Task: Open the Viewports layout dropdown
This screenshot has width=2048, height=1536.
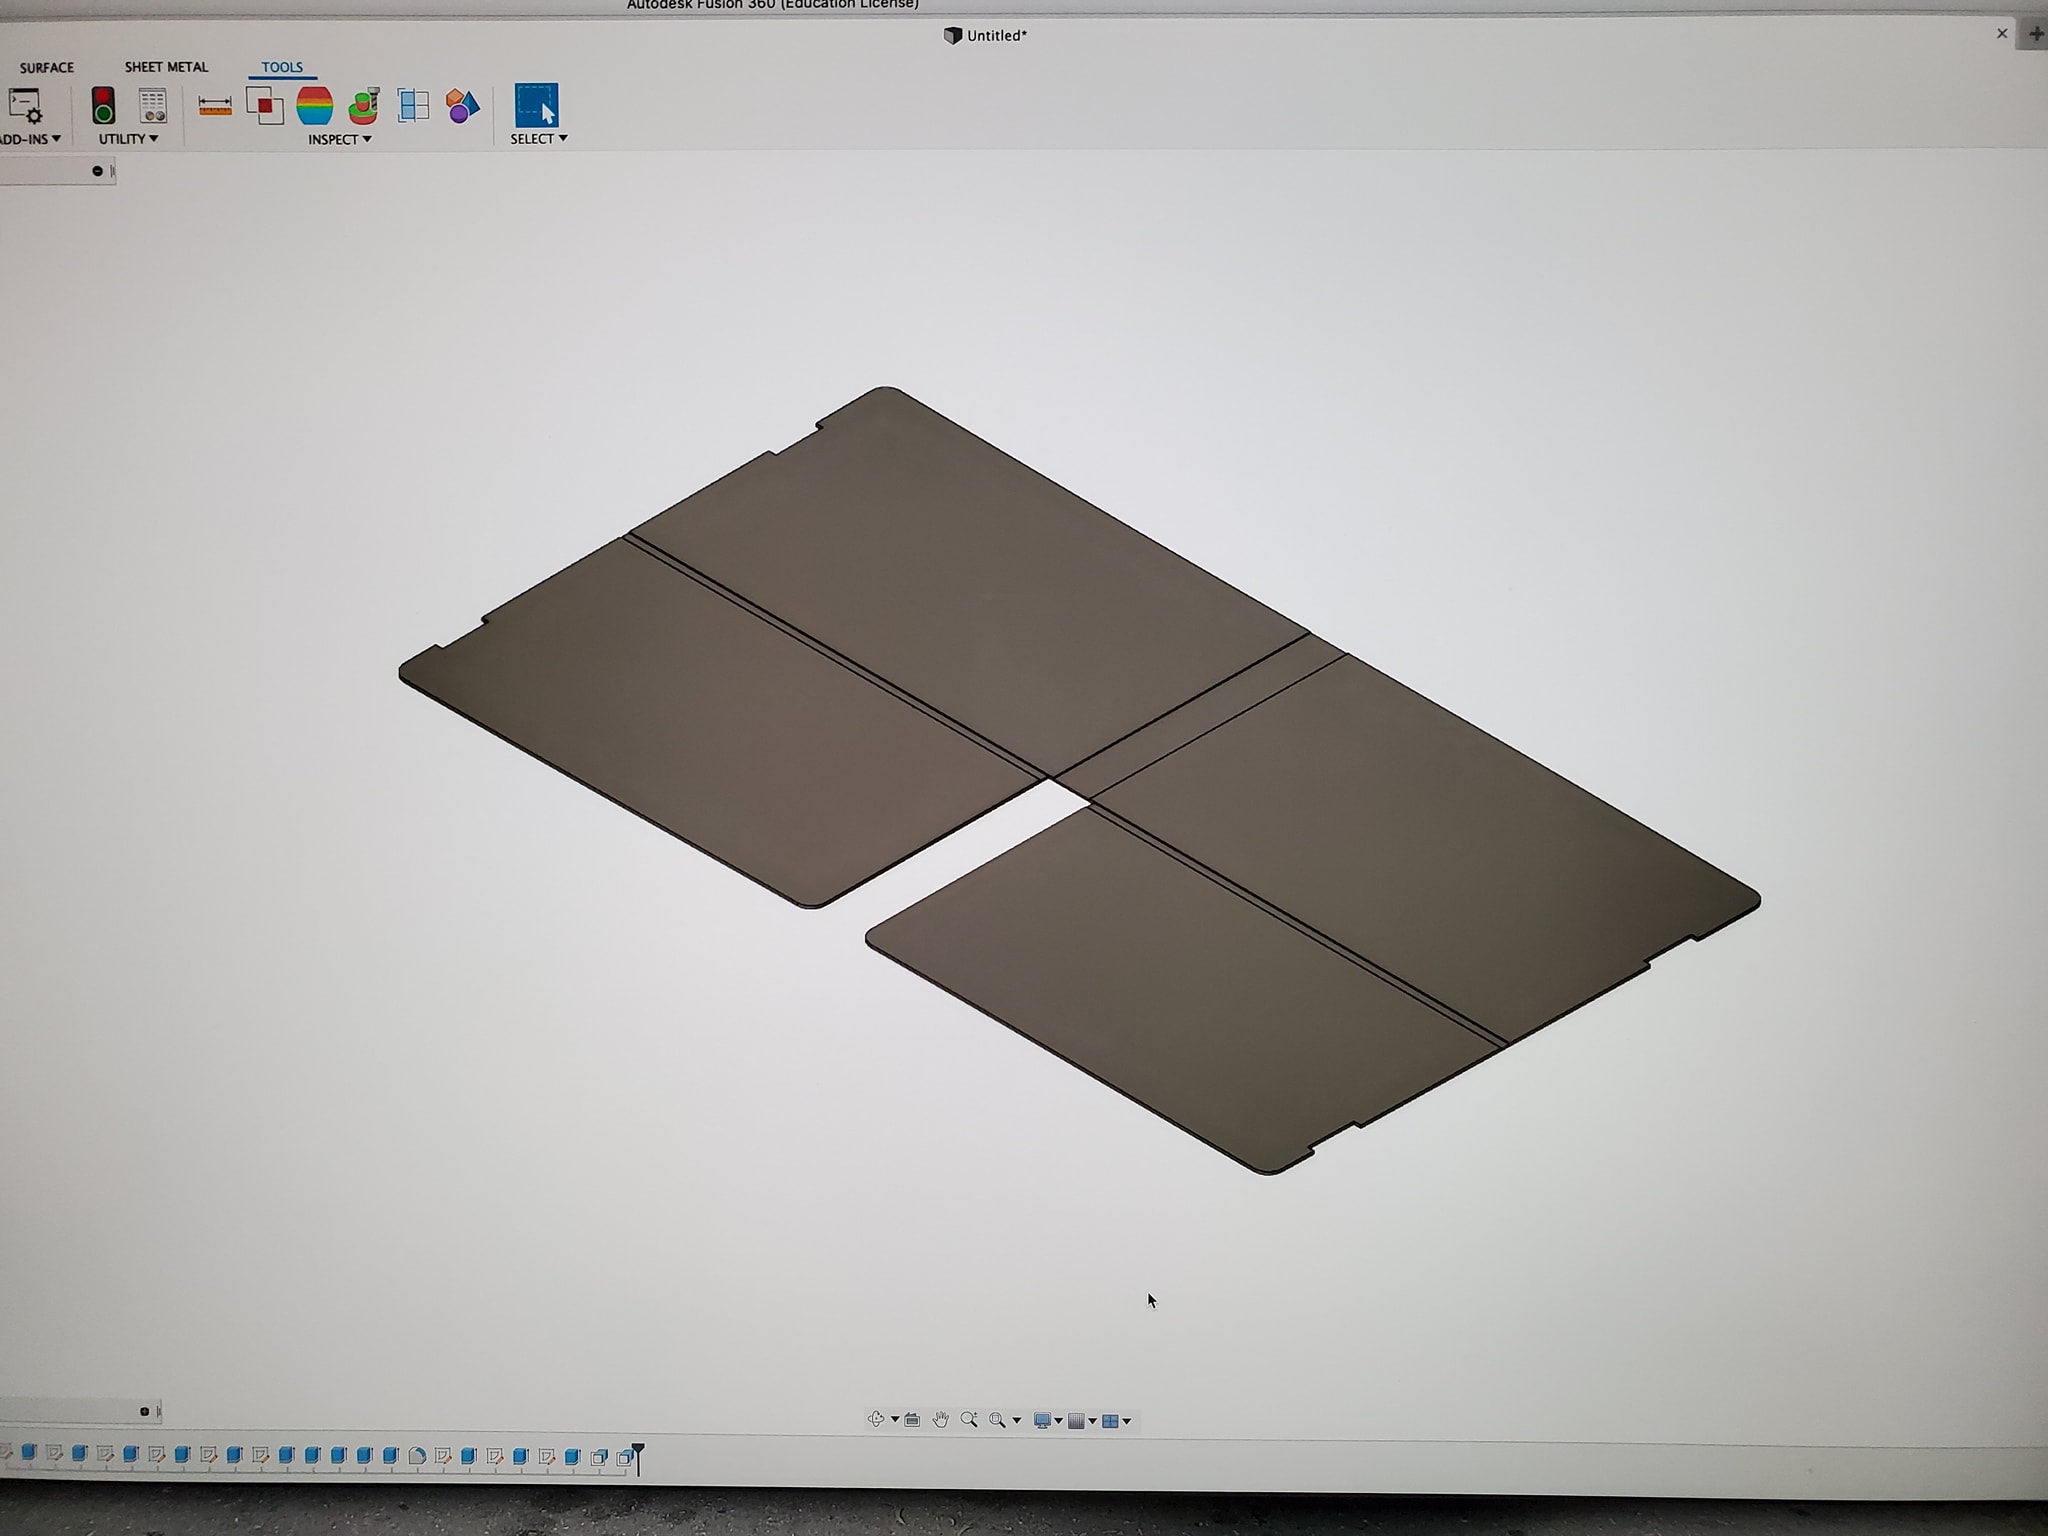Action: point(1112,1420)
